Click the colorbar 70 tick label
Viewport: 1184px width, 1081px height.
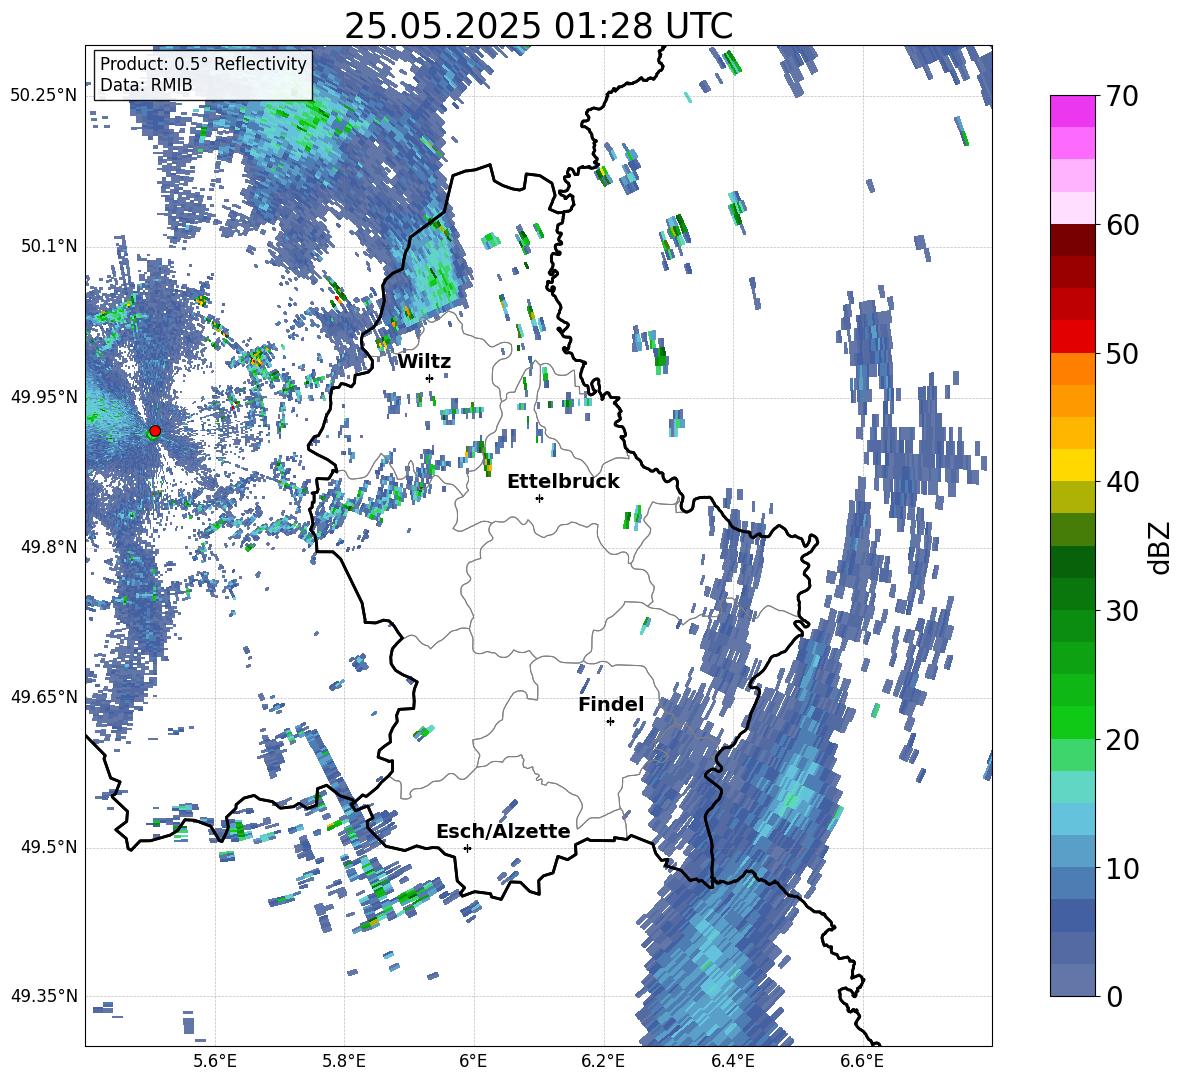tap(1122, 97)
